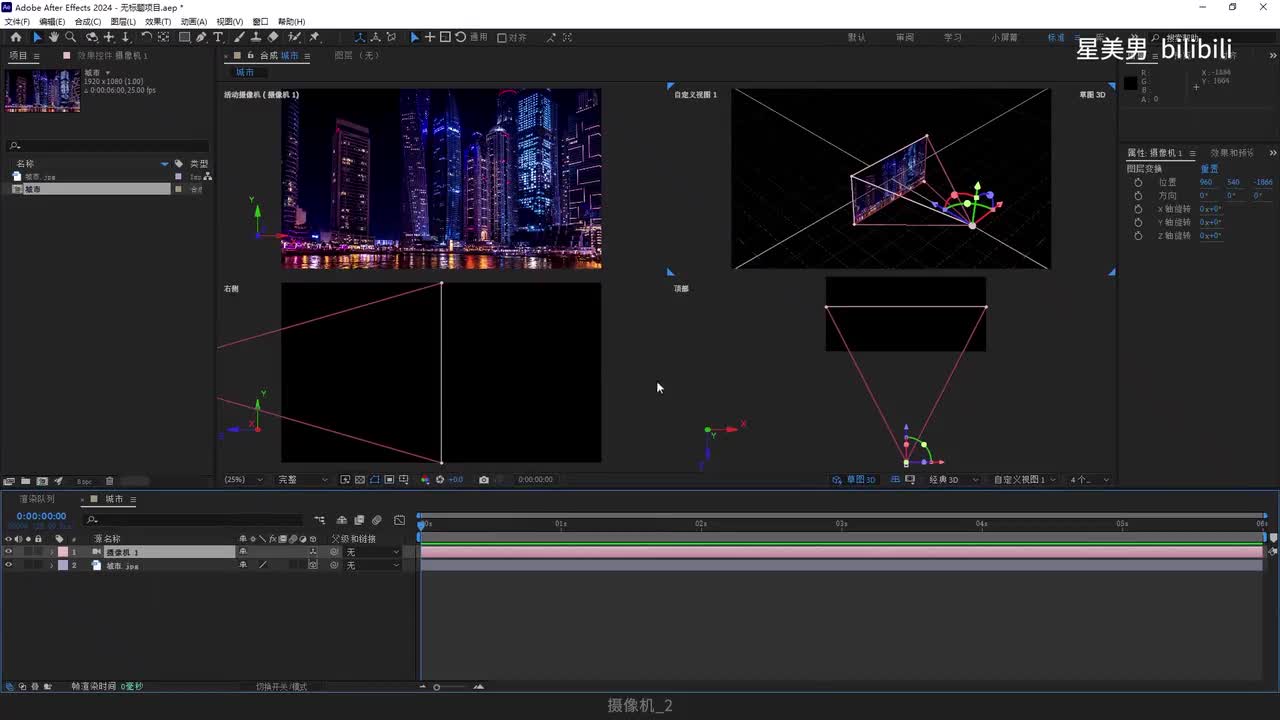The width and height of the screenshot is (1280, 720).
Task: Click the 重置 reset link
Action: [1209, 169]
